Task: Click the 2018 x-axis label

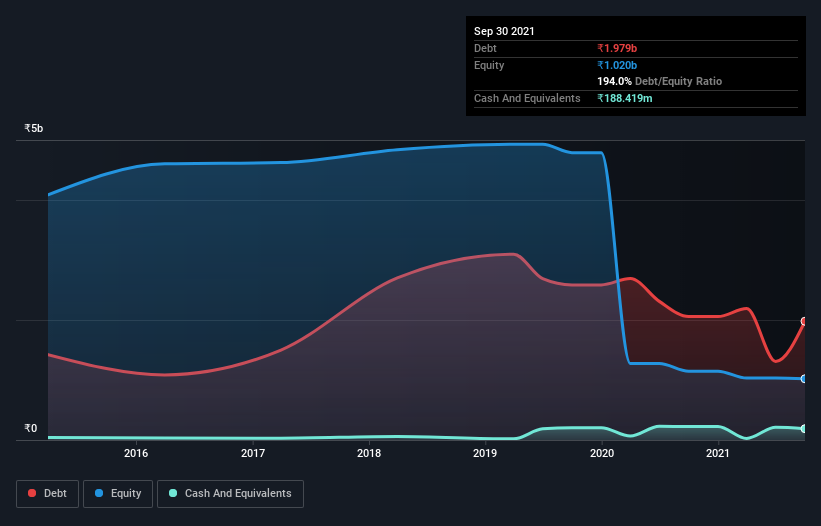Action: click(x=369, y=453)
